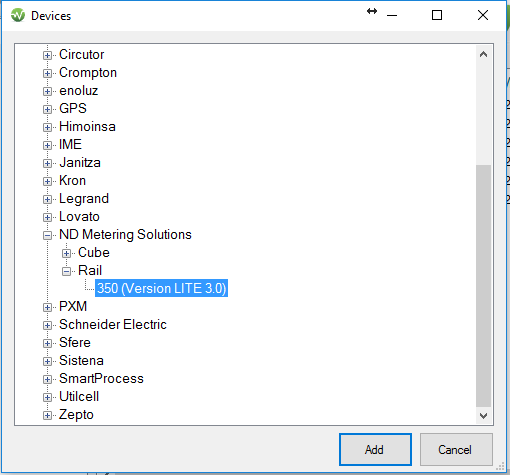
Task: Expand the Circutor tree node
Action: [x=47, y=55]
